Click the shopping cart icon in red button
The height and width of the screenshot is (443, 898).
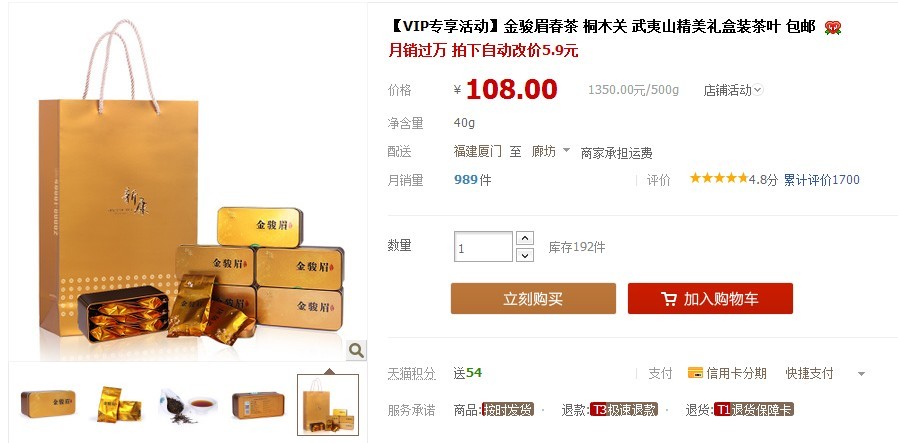tap(668, 299)
